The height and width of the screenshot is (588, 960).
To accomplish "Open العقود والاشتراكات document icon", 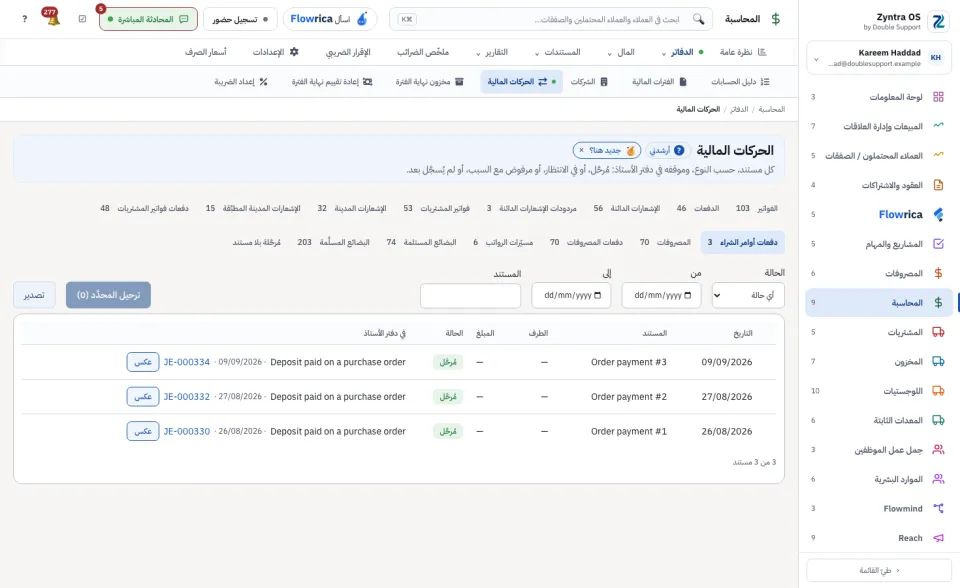I will point(938,185).
